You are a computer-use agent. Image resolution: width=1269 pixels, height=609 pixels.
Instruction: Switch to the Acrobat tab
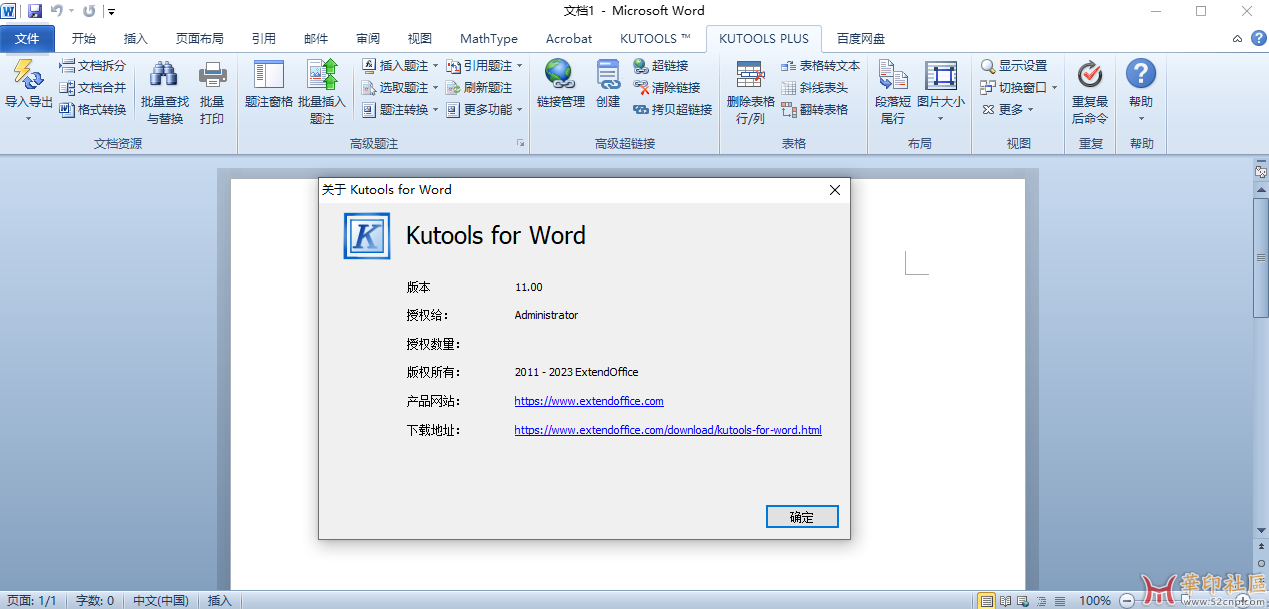[x=569, y=39]
